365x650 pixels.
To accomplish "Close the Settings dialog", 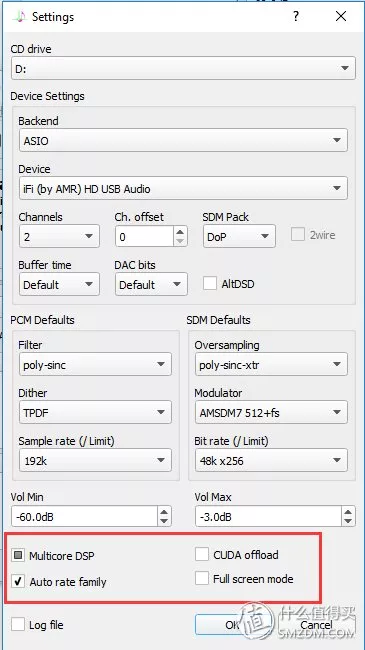I will click(x=341, y=17).
